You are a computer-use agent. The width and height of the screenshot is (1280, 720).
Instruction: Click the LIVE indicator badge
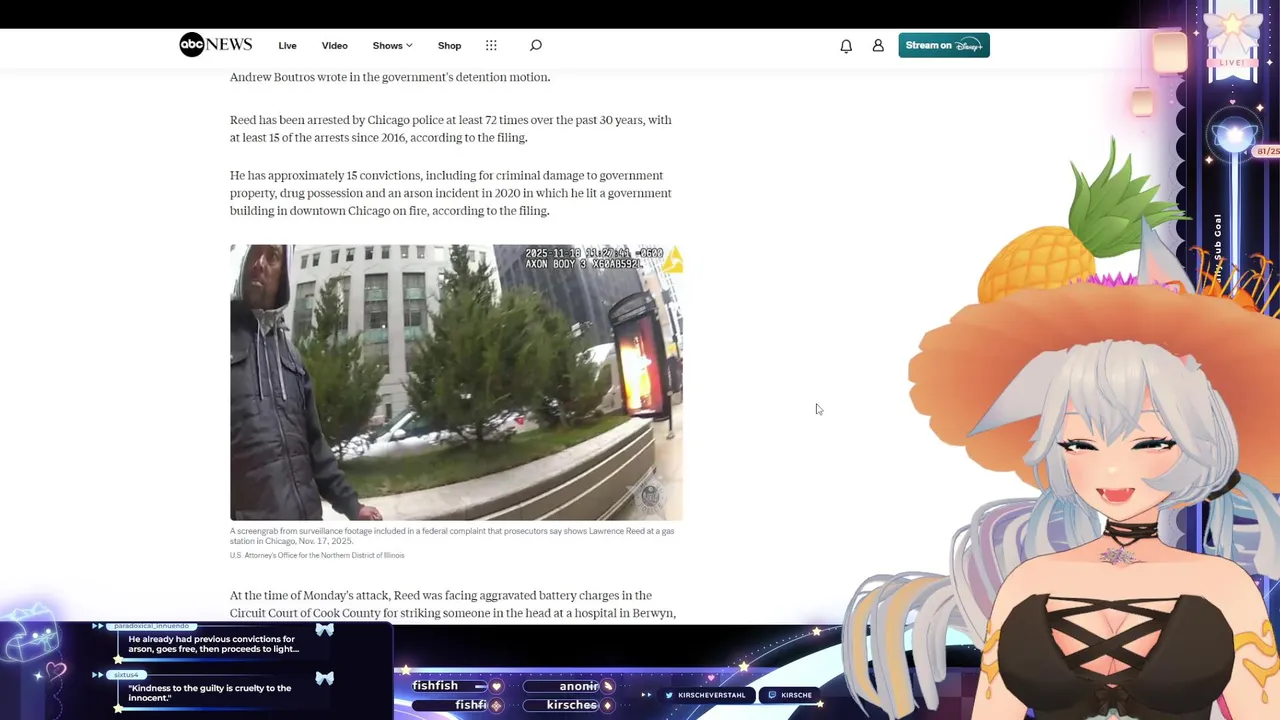[1232, 62]
